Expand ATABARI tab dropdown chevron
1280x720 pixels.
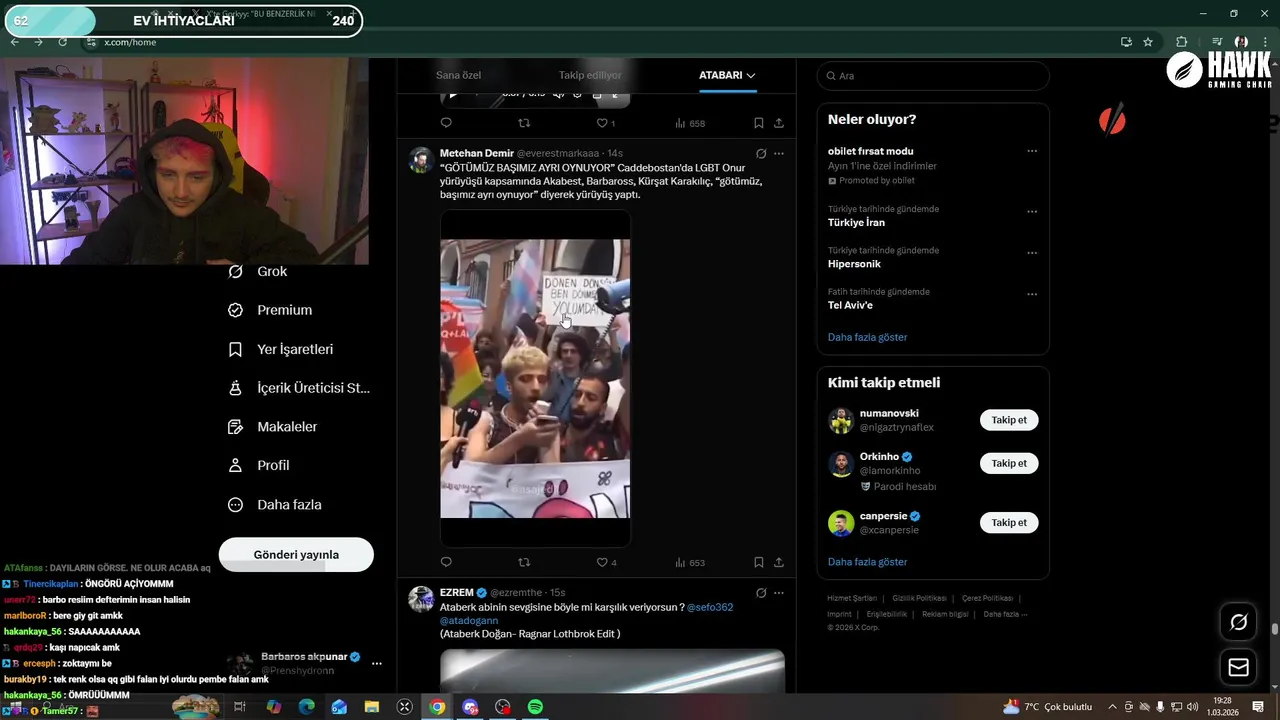point(751,75)
